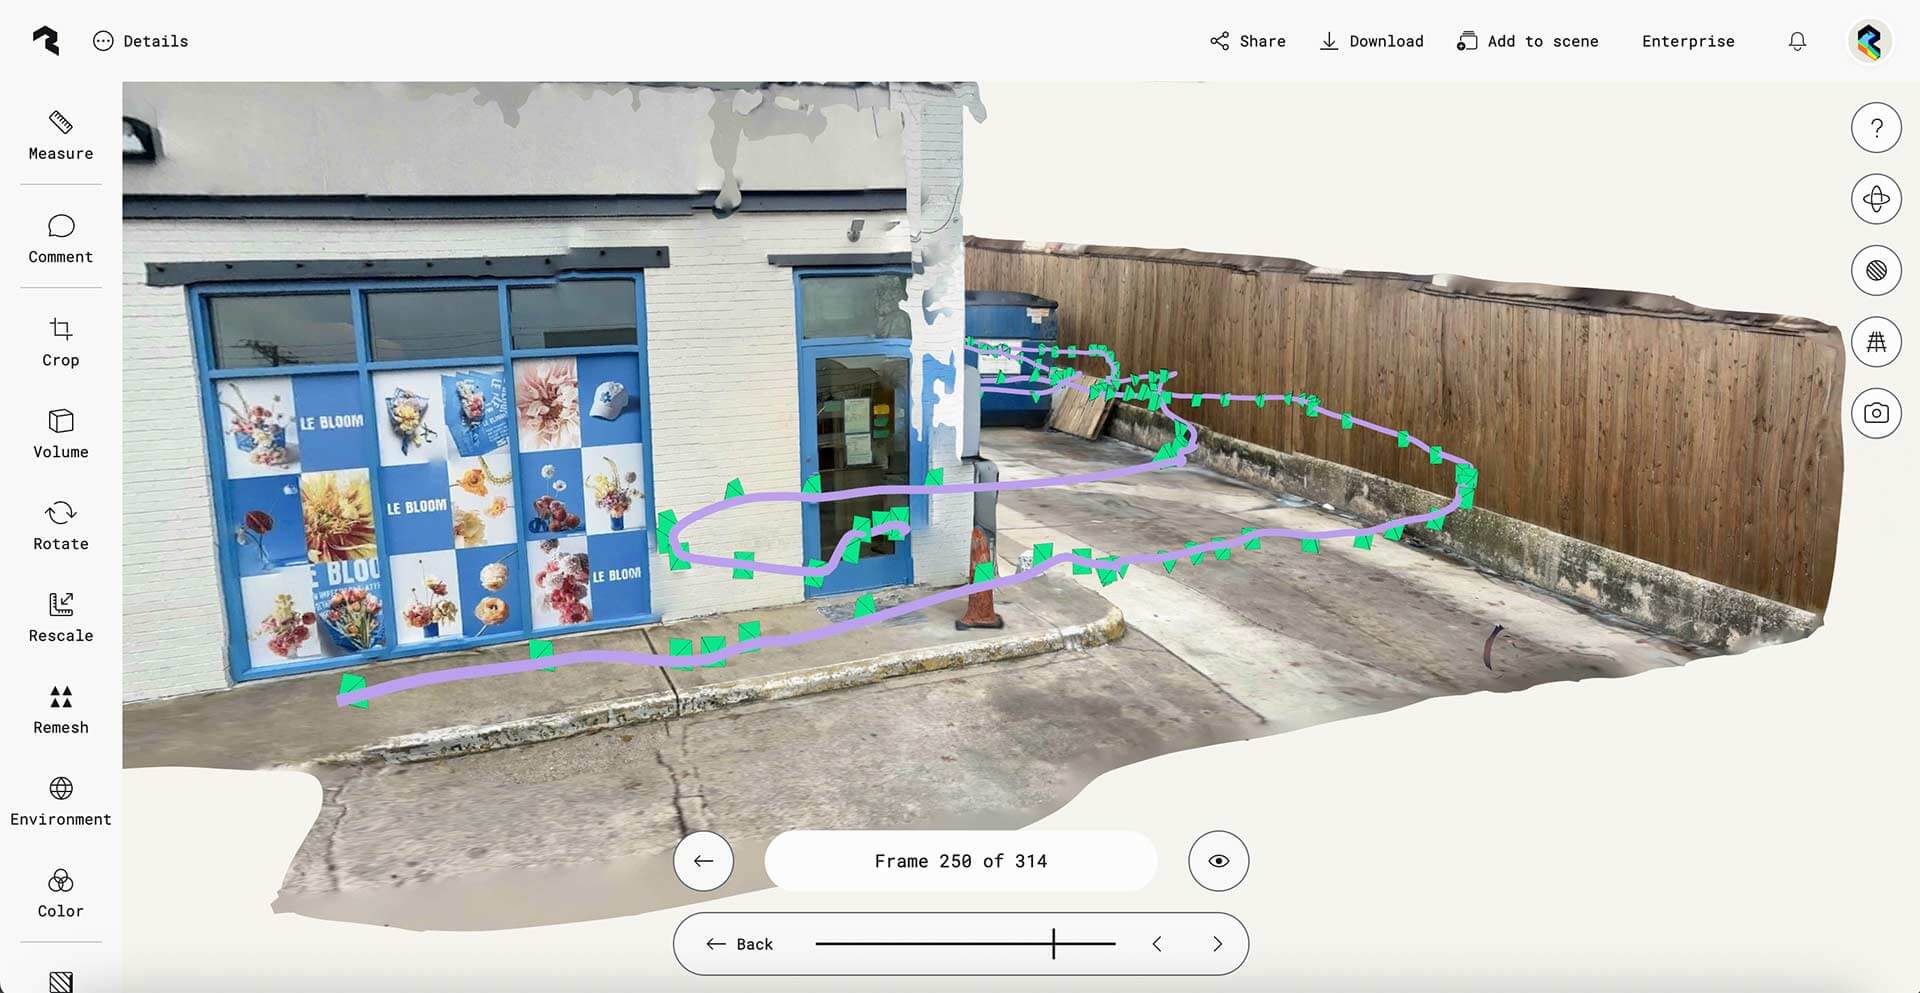The image size is (1920, 993).
Task: Toggle the material shading mode
Action: click(x=1877, y=270)
